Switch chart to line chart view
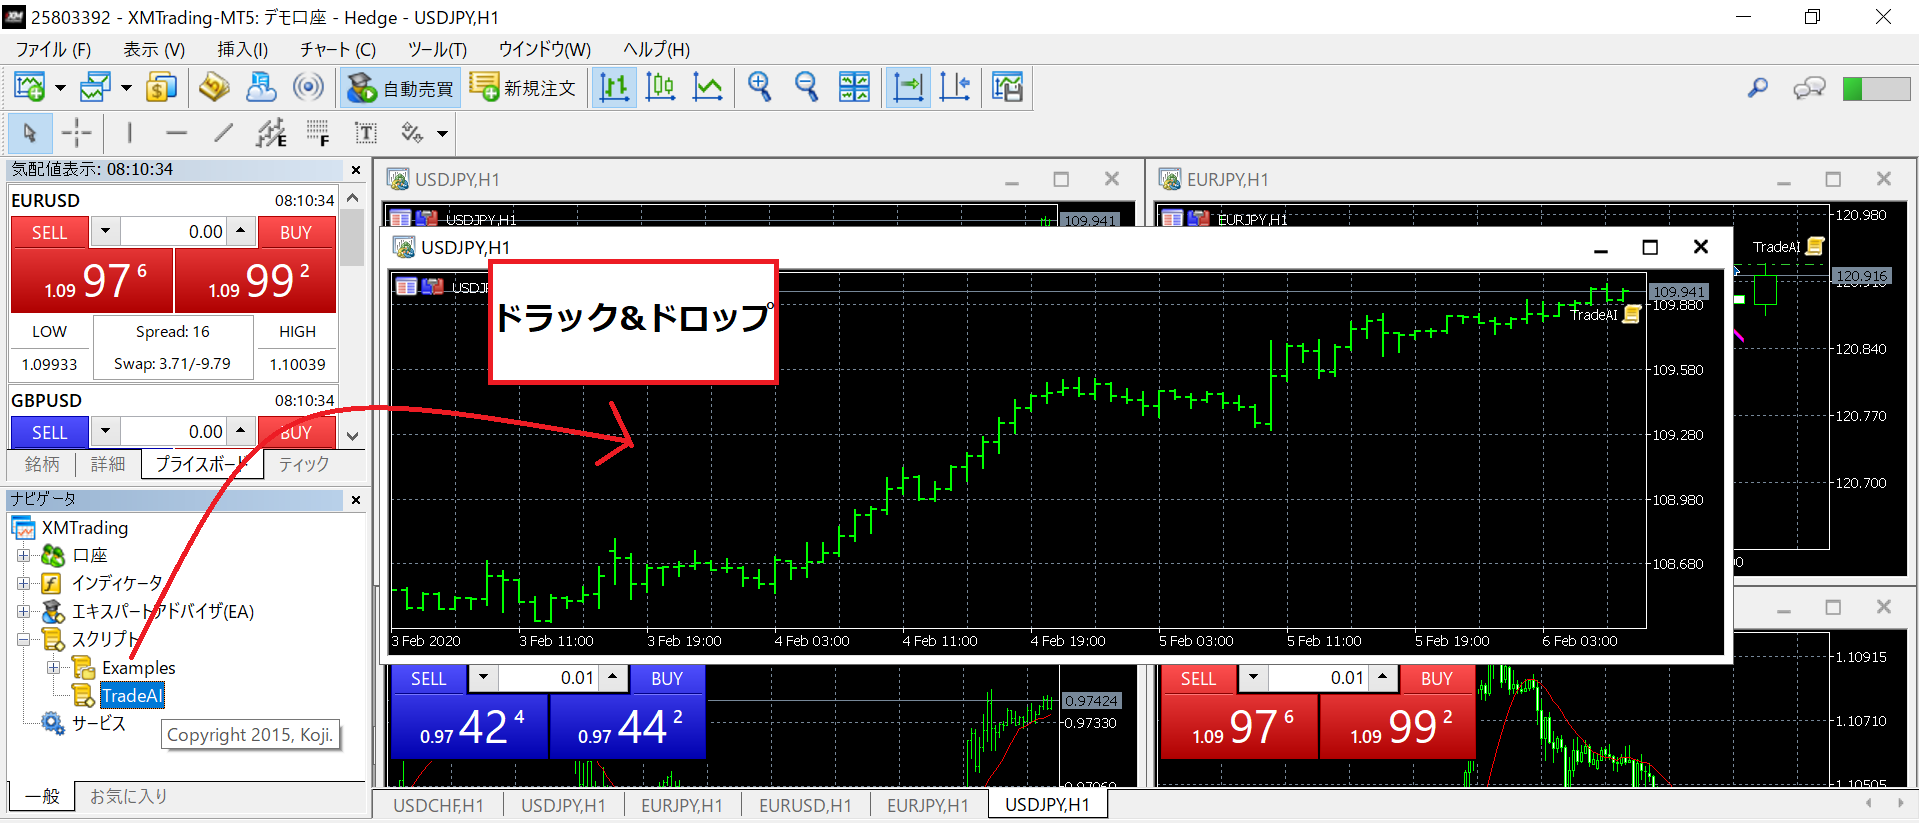The height and width of the screenshot is (823, 1919). 708,88
